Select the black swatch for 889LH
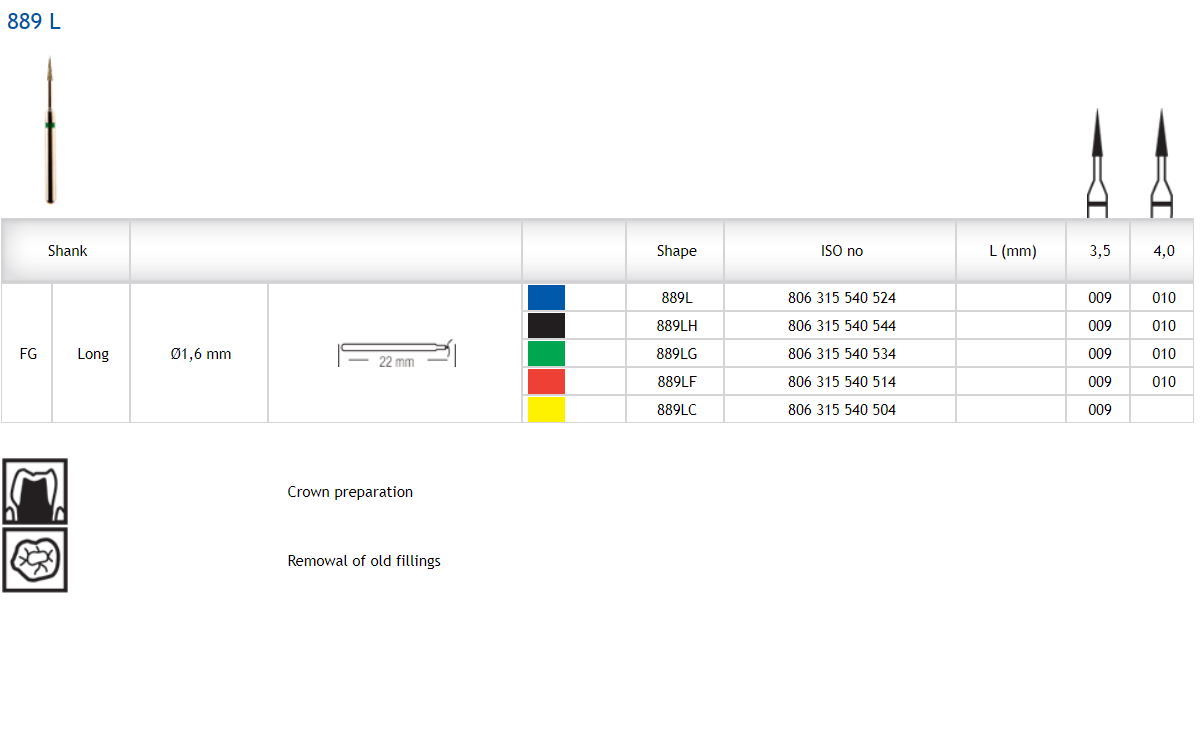The image size is (1200, 753). pyautogui.click(x=546, y=325)
